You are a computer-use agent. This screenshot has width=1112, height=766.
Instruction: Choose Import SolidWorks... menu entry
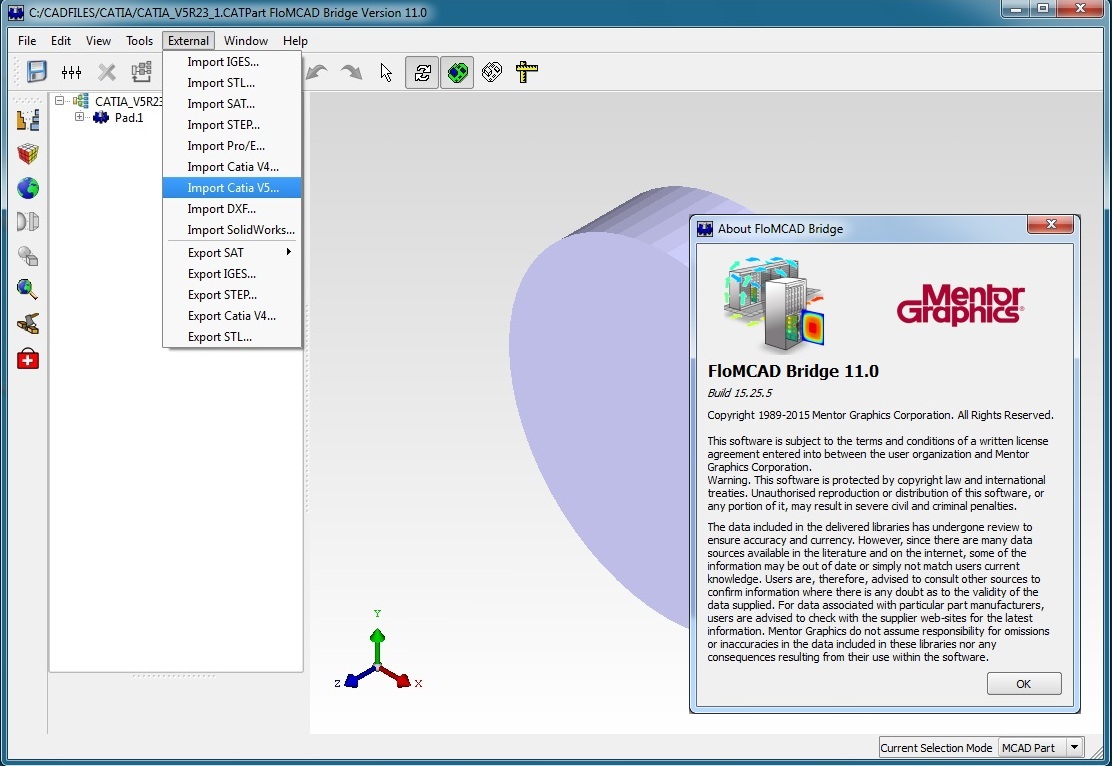coord(232,229)
